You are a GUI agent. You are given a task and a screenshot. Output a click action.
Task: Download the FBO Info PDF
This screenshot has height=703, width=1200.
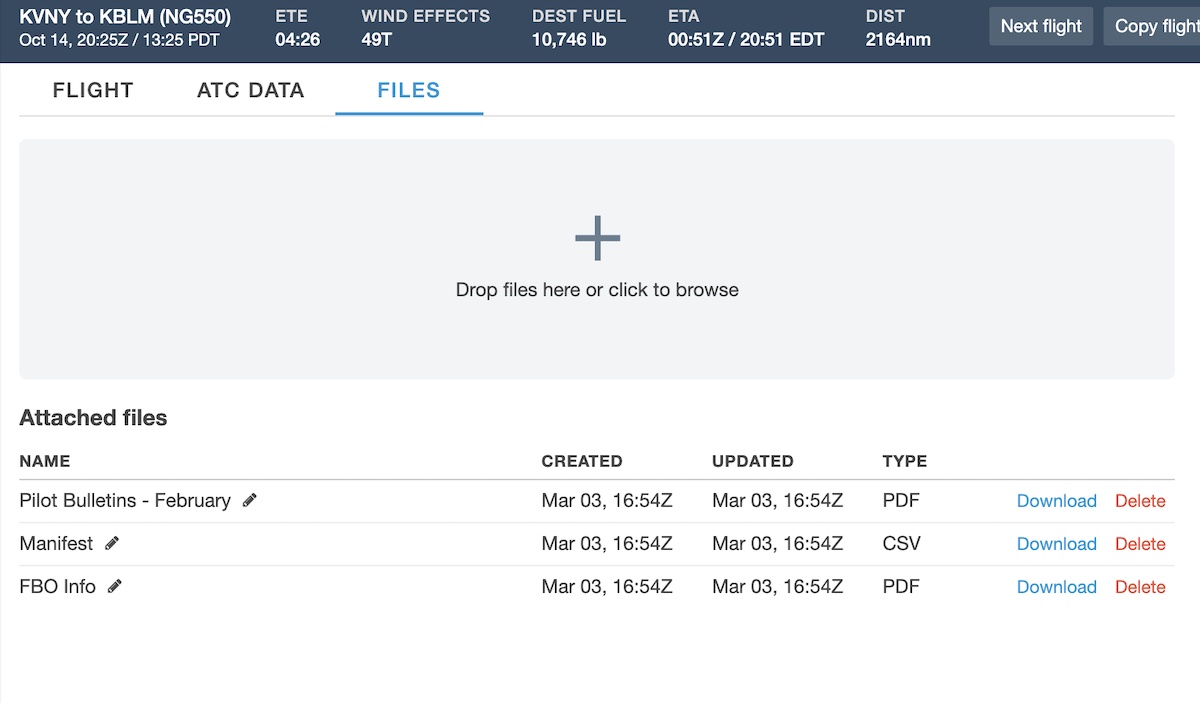(x=1056, y=587)
